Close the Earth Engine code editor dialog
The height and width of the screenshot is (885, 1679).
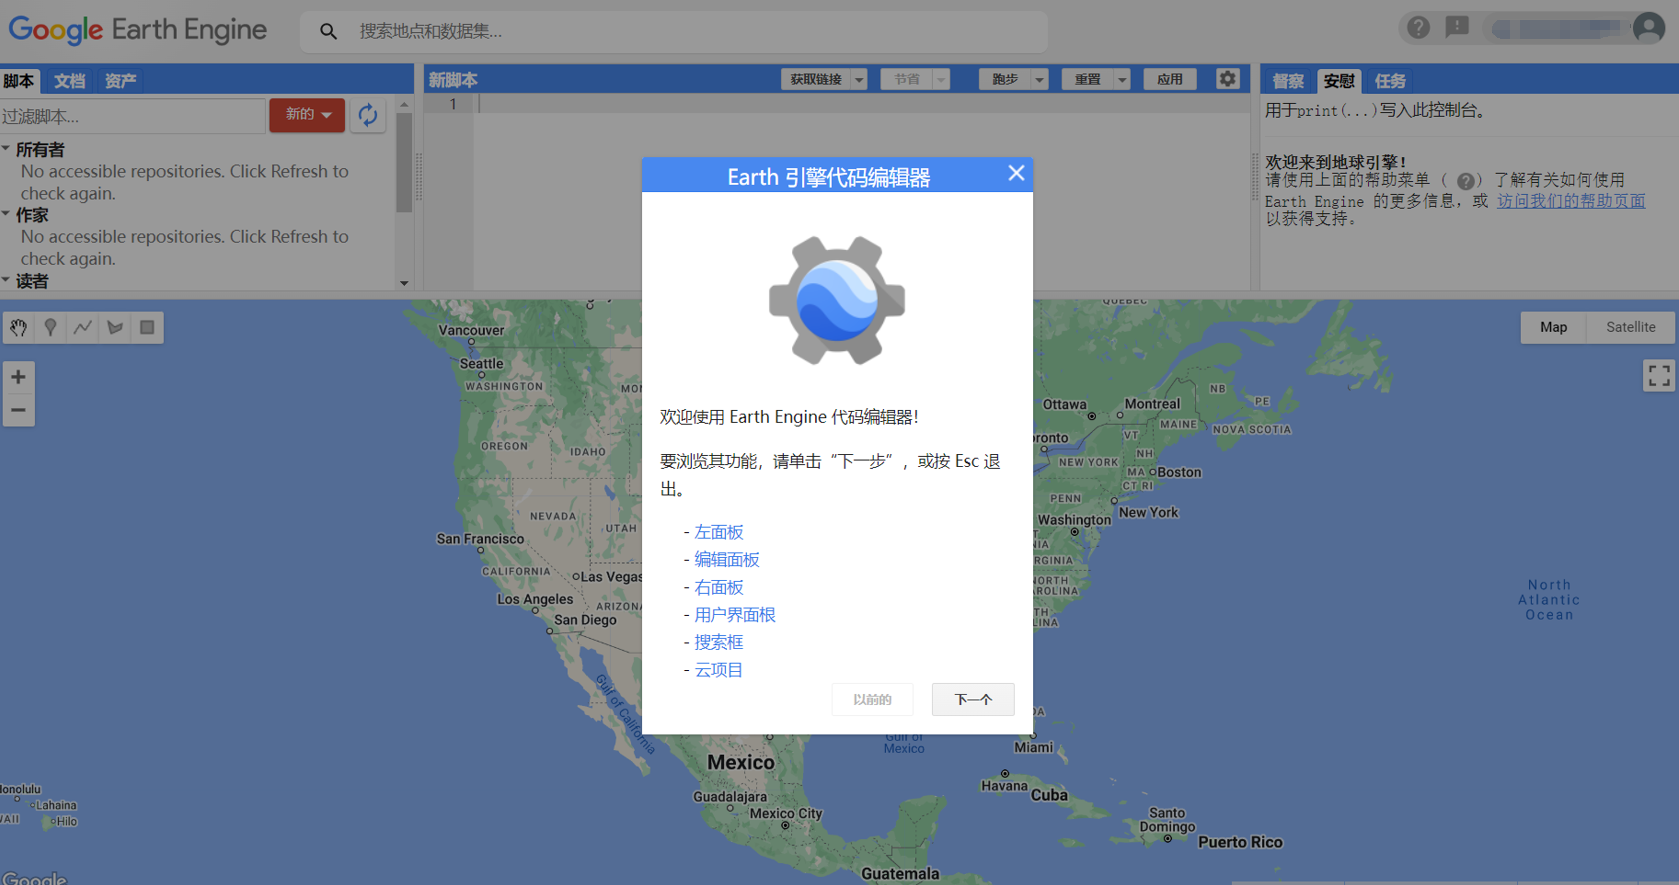pos(1016,173)
